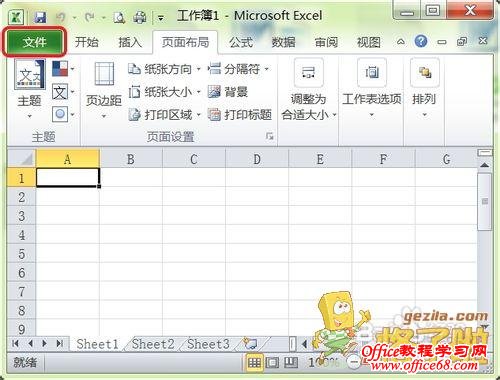Screen dimensions: 500x380
Task: Select row 5 header
Action: point(21,254)
